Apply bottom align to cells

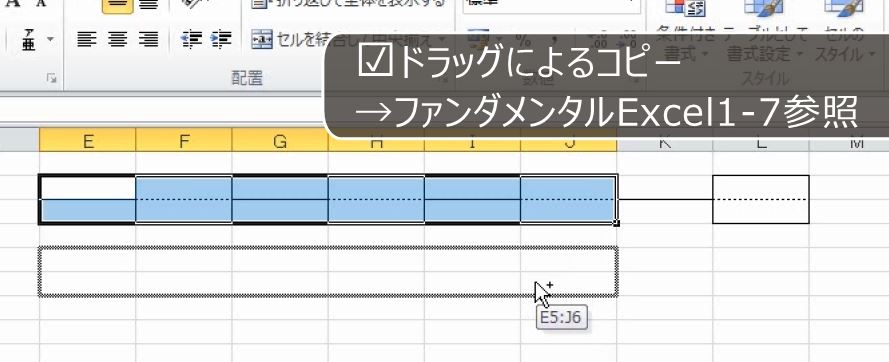[x=149, y=5]
